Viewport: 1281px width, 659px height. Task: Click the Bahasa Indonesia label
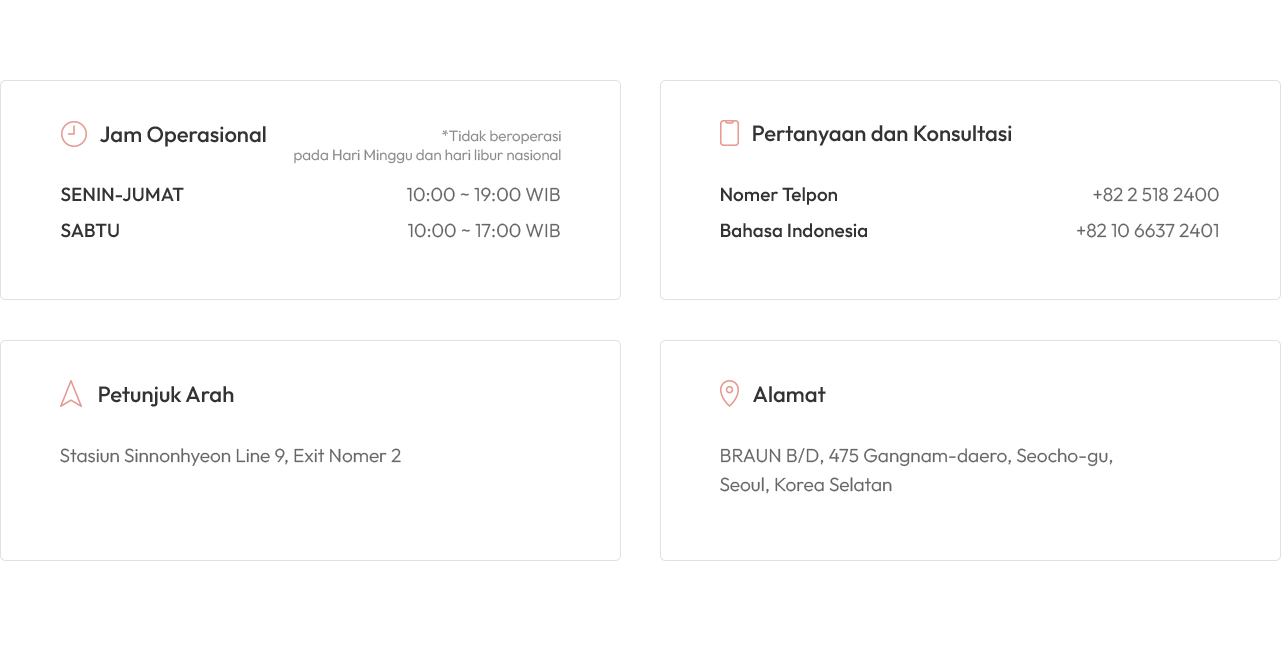click(793, 231)
